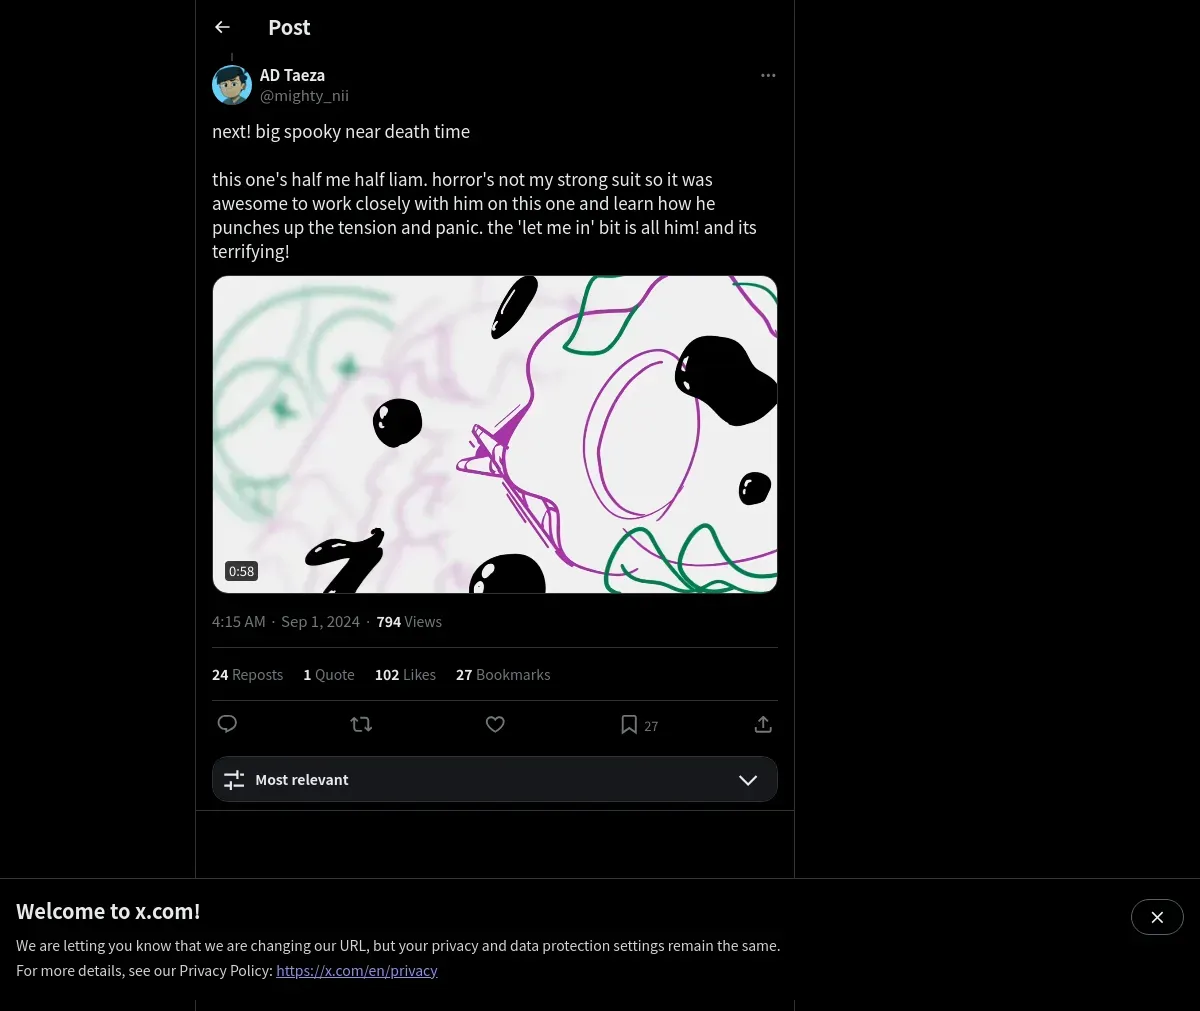Click the Sep 1, 2024 timestamp
This screenshot has width=1200, height=1011.
[320, 622]
